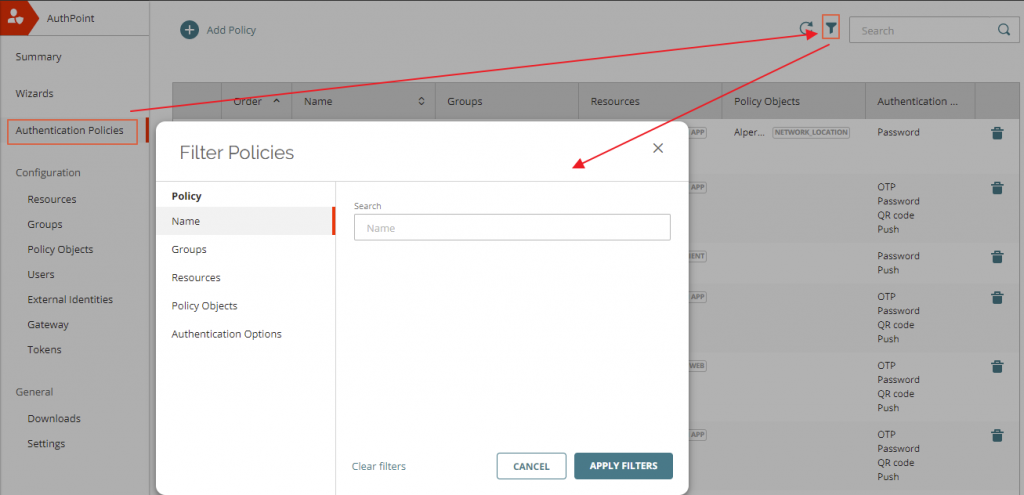Click the Add Policy plus icon

coord(189,30)
